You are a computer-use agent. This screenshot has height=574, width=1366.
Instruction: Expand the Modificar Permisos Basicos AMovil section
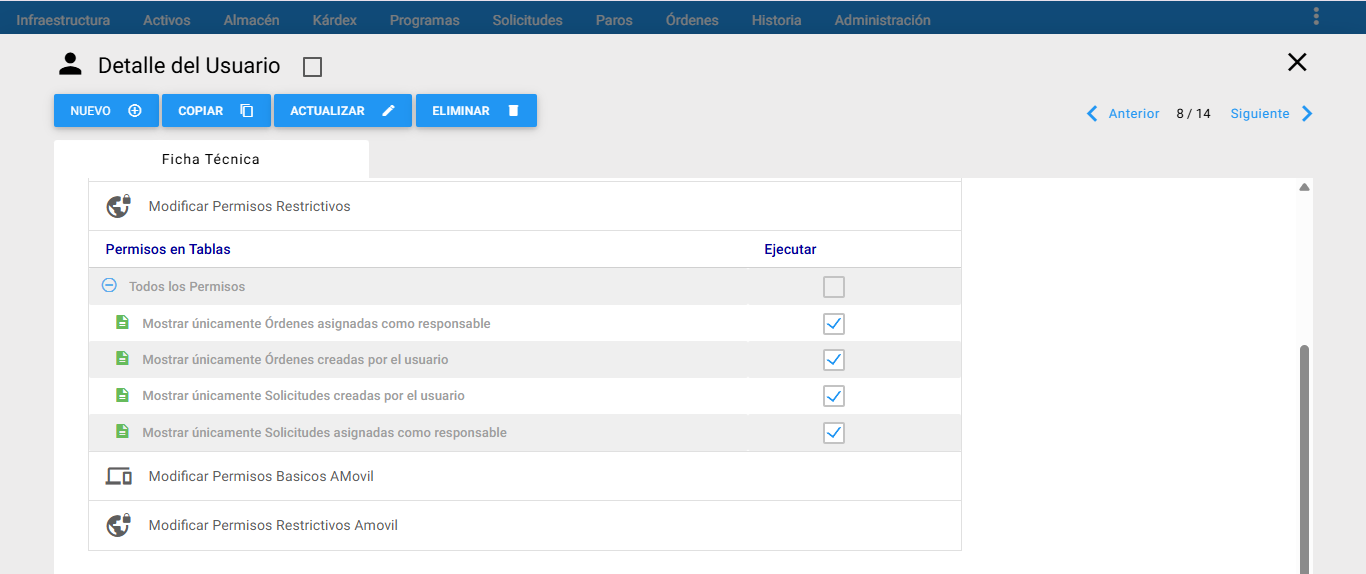(x=525, y=476)
